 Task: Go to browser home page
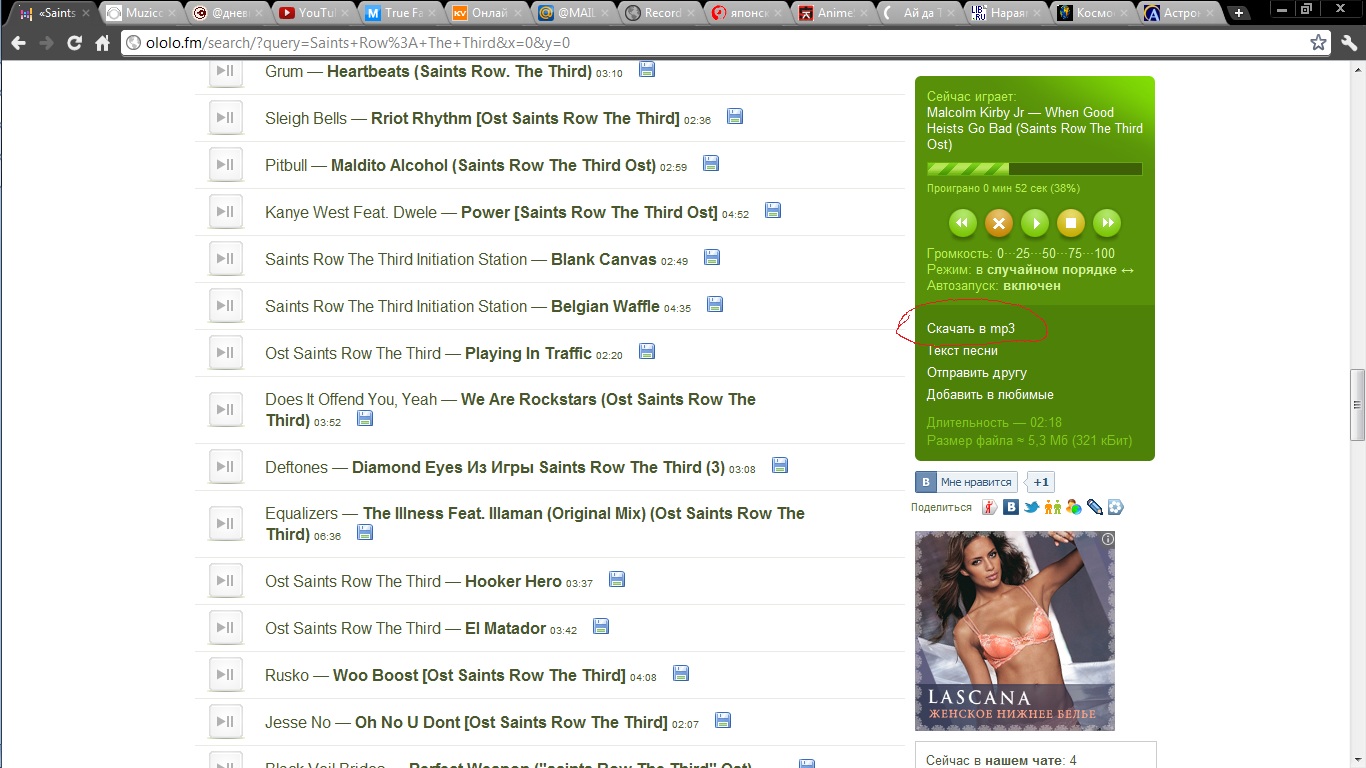tap(102, 43)
